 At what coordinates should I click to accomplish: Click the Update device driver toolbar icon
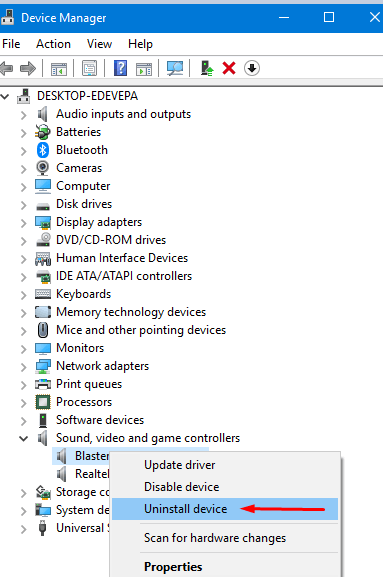[x=207, y=68]
